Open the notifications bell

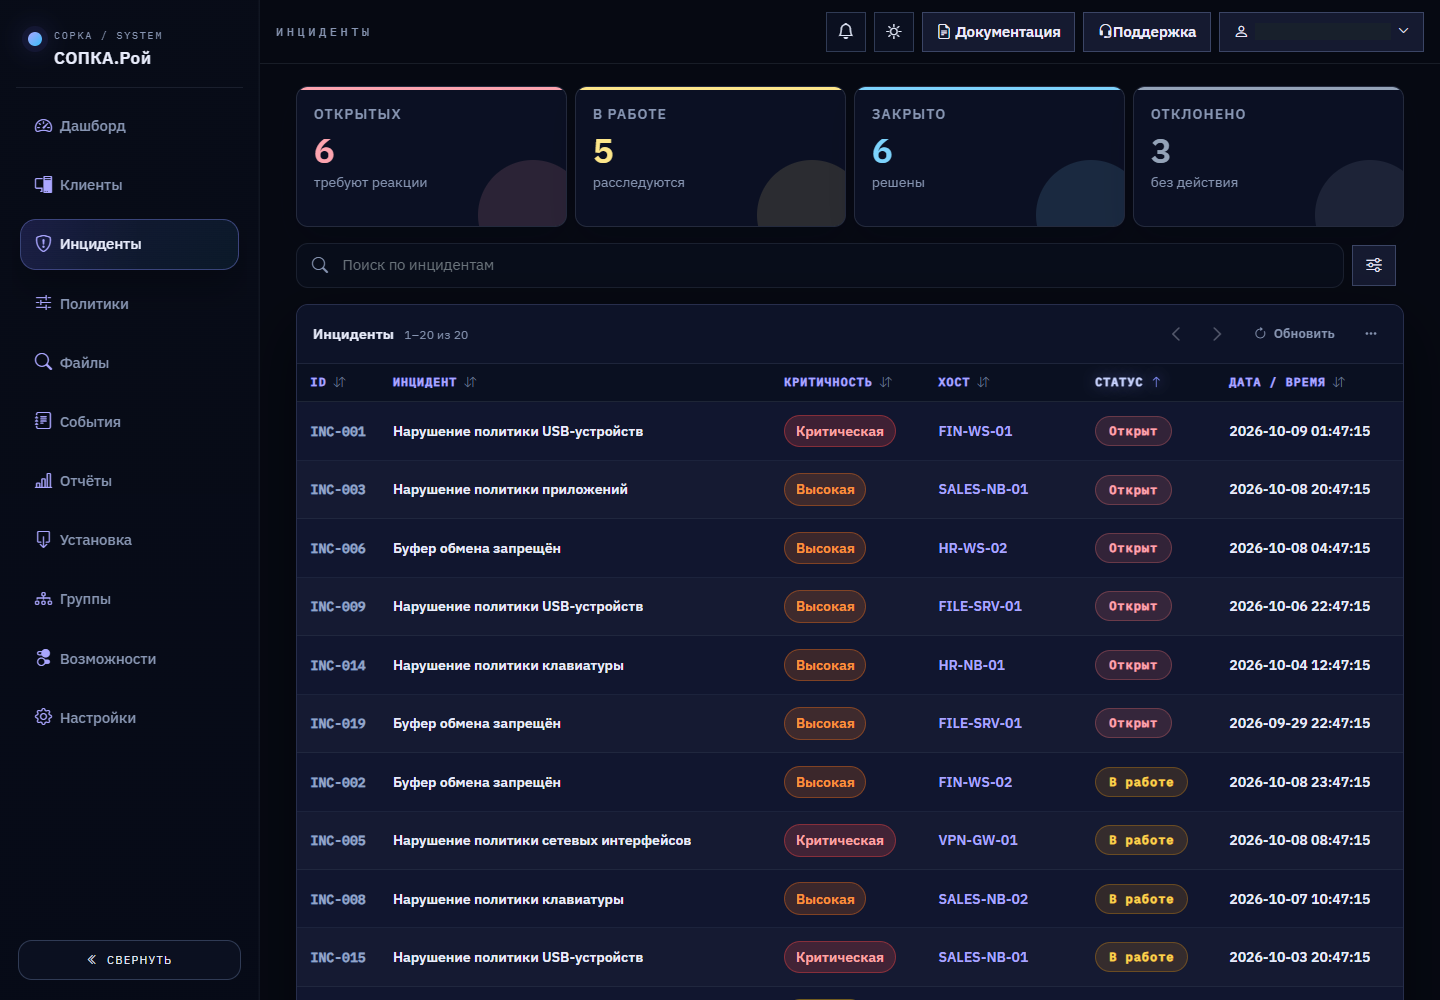click(845, 32)
